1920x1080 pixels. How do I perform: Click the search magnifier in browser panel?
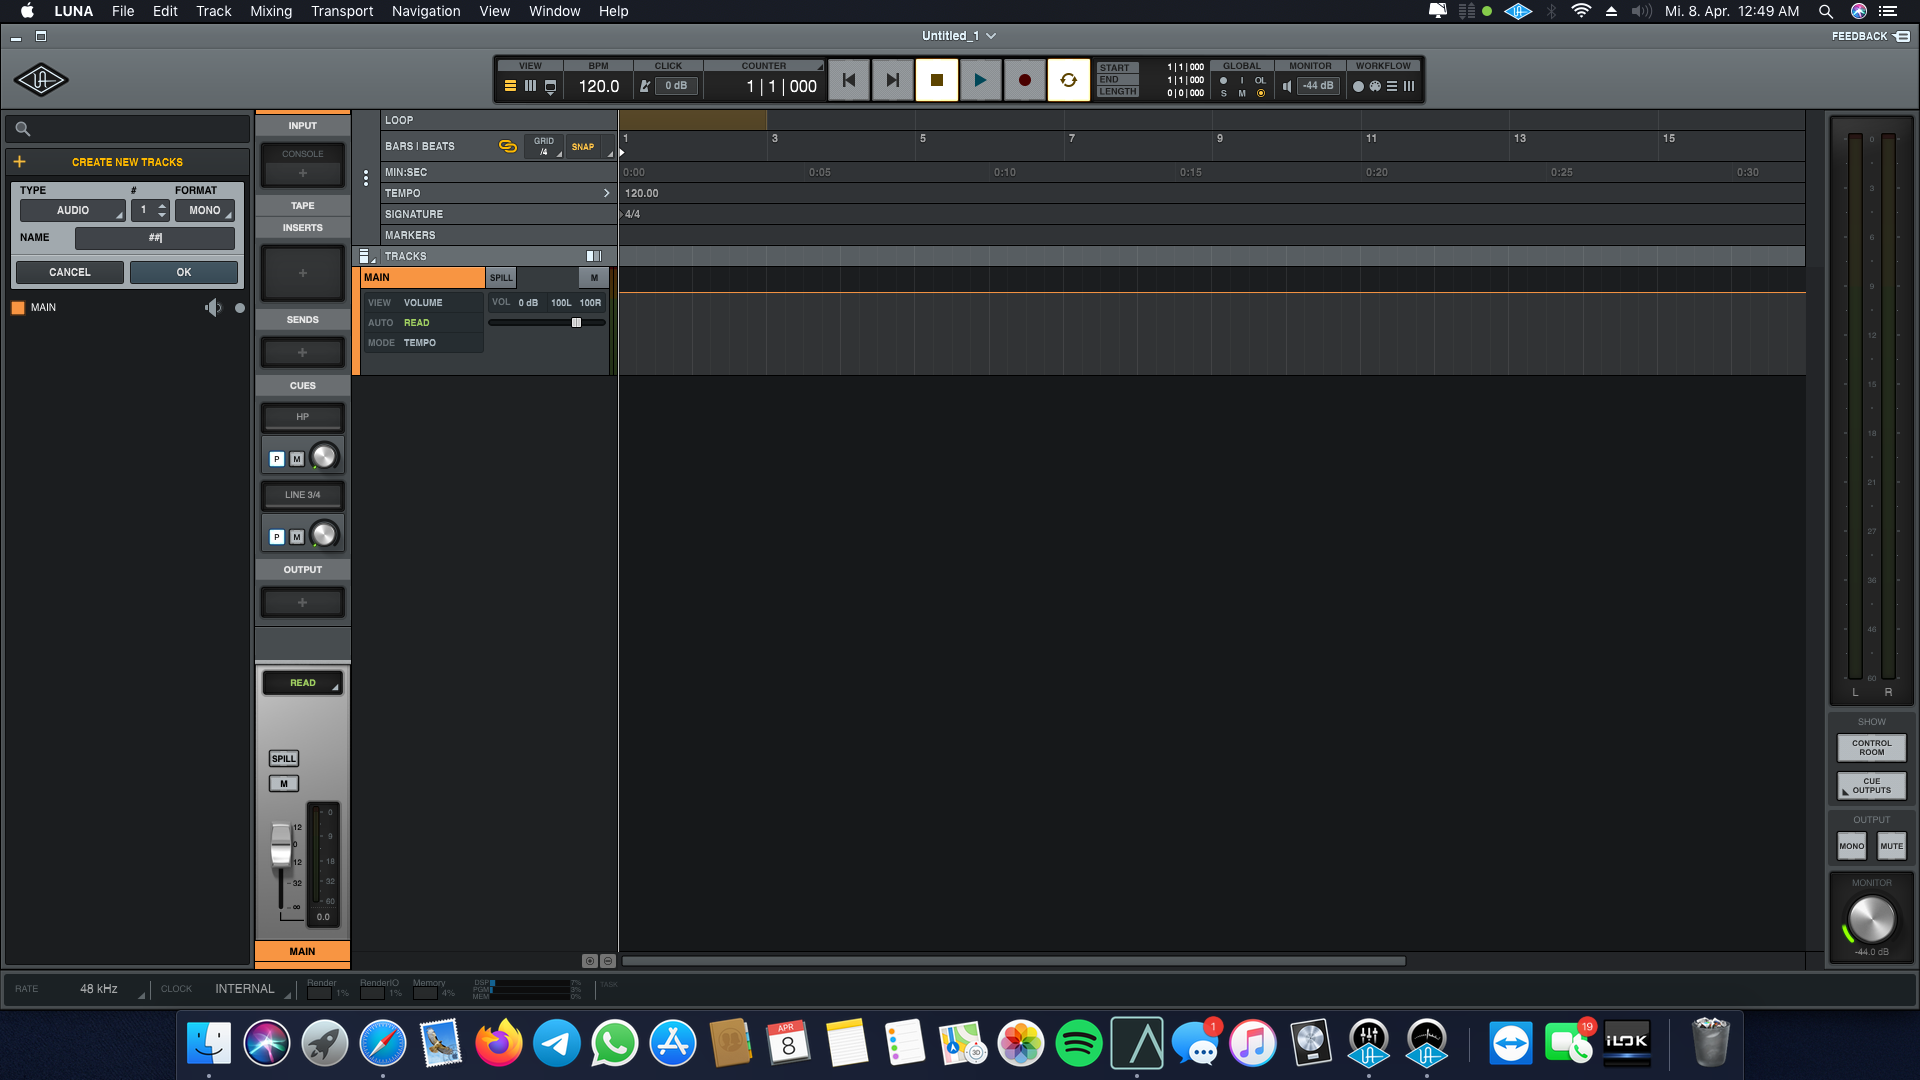tap(23, 129)
